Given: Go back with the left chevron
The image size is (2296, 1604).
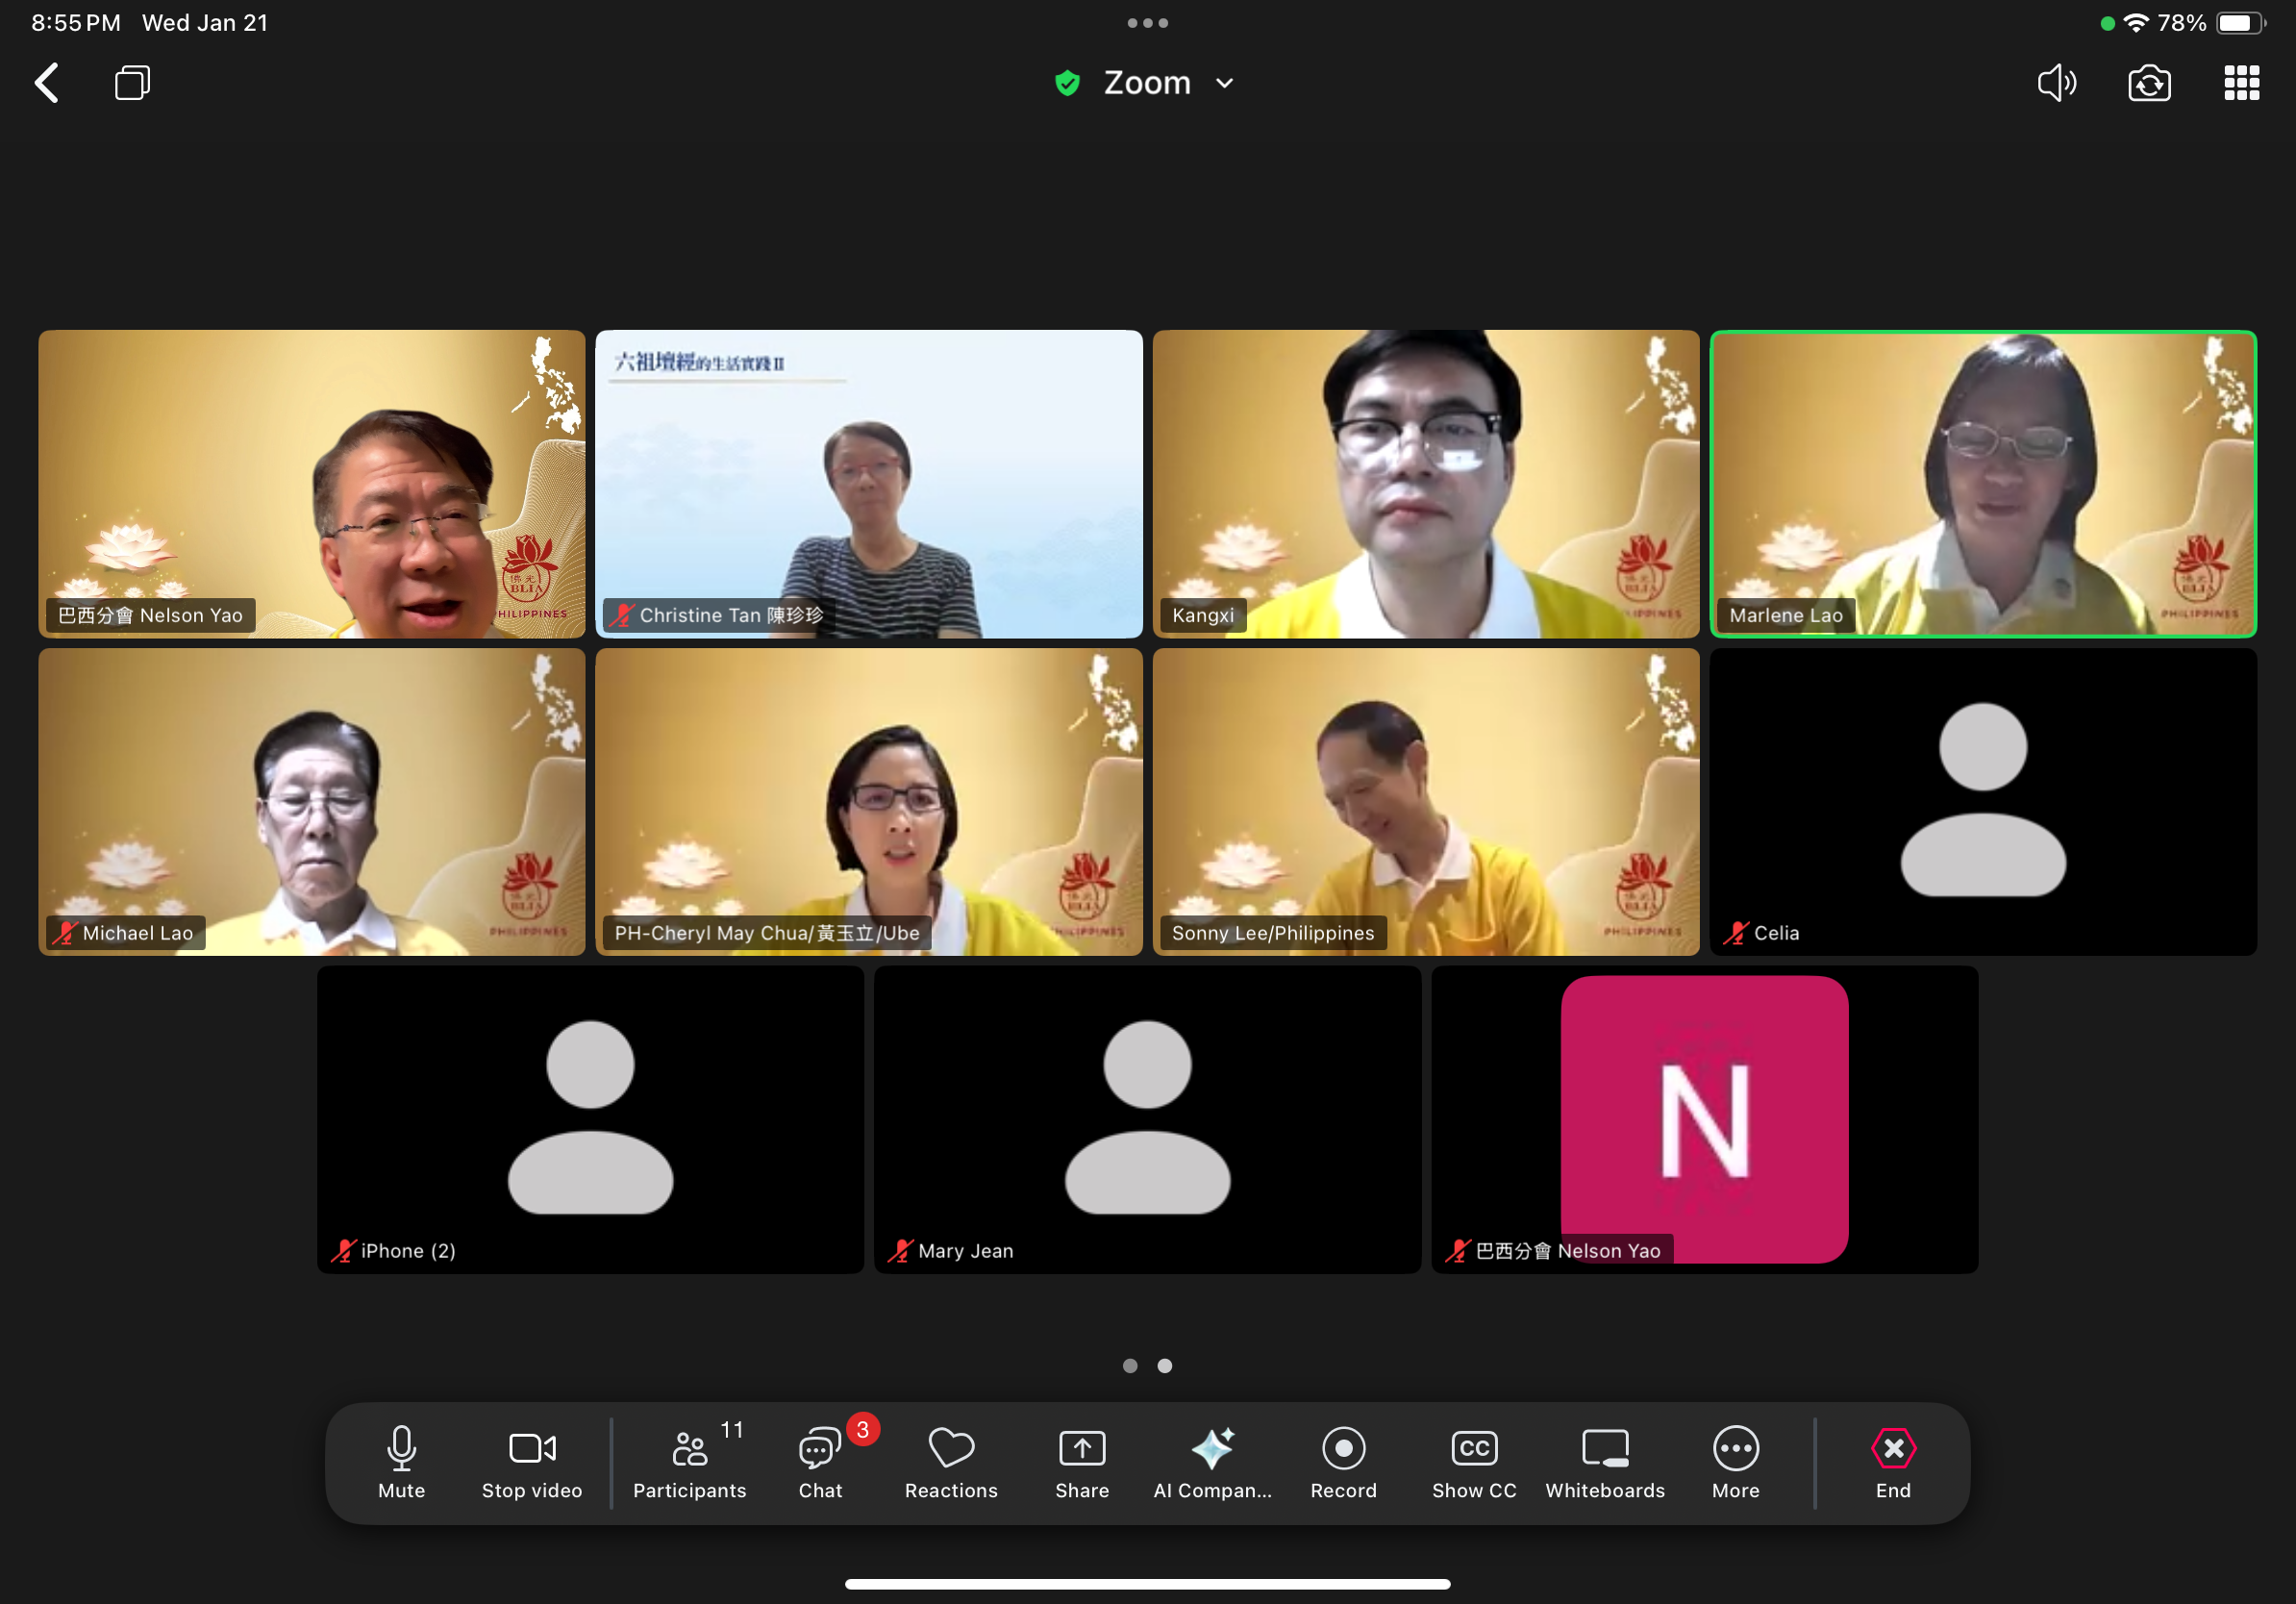Looking at the screenshot, I should pyautogui.click(x=47, y=83).
